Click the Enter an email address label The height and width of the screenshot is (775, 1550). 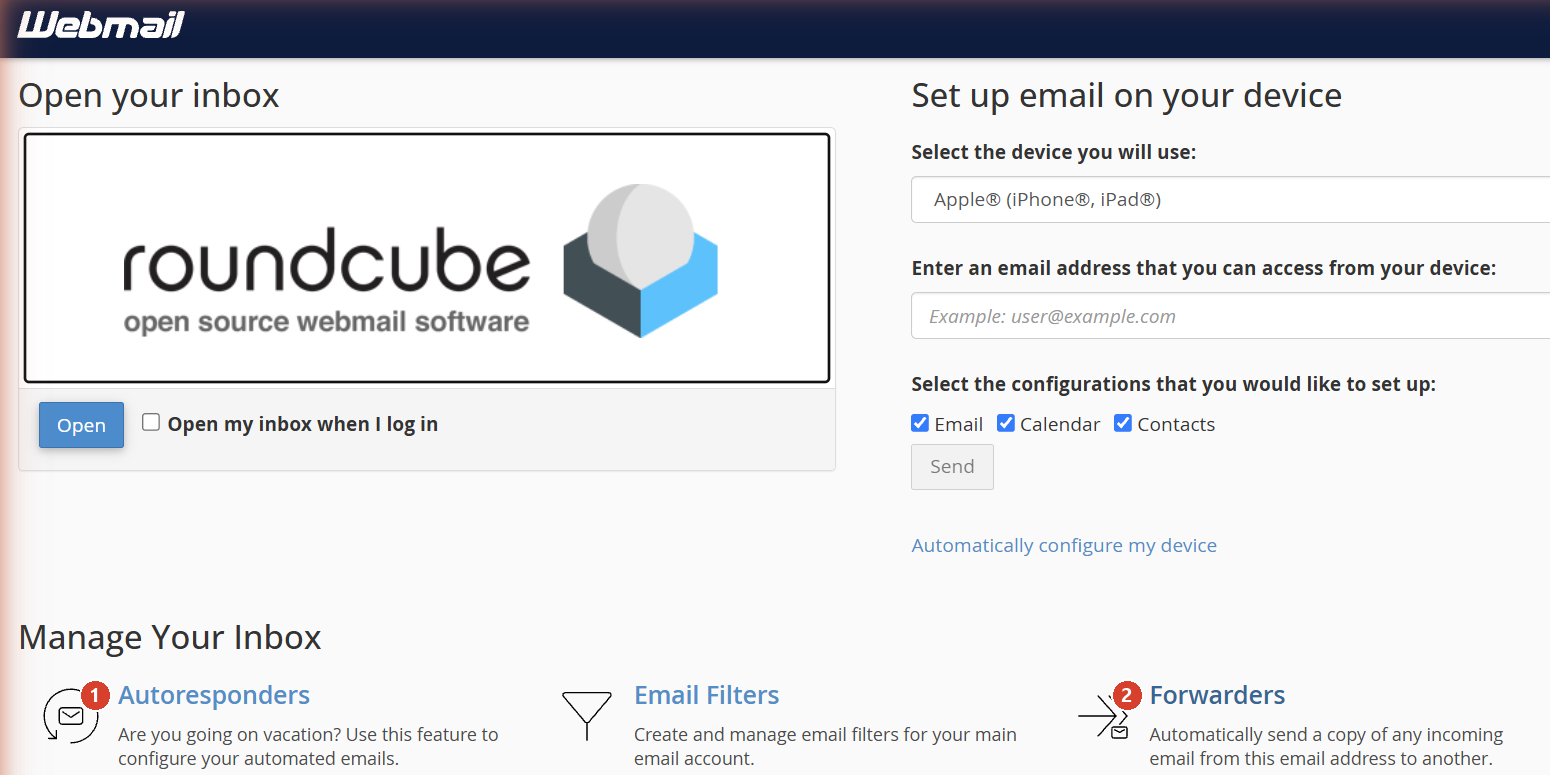1204,268
